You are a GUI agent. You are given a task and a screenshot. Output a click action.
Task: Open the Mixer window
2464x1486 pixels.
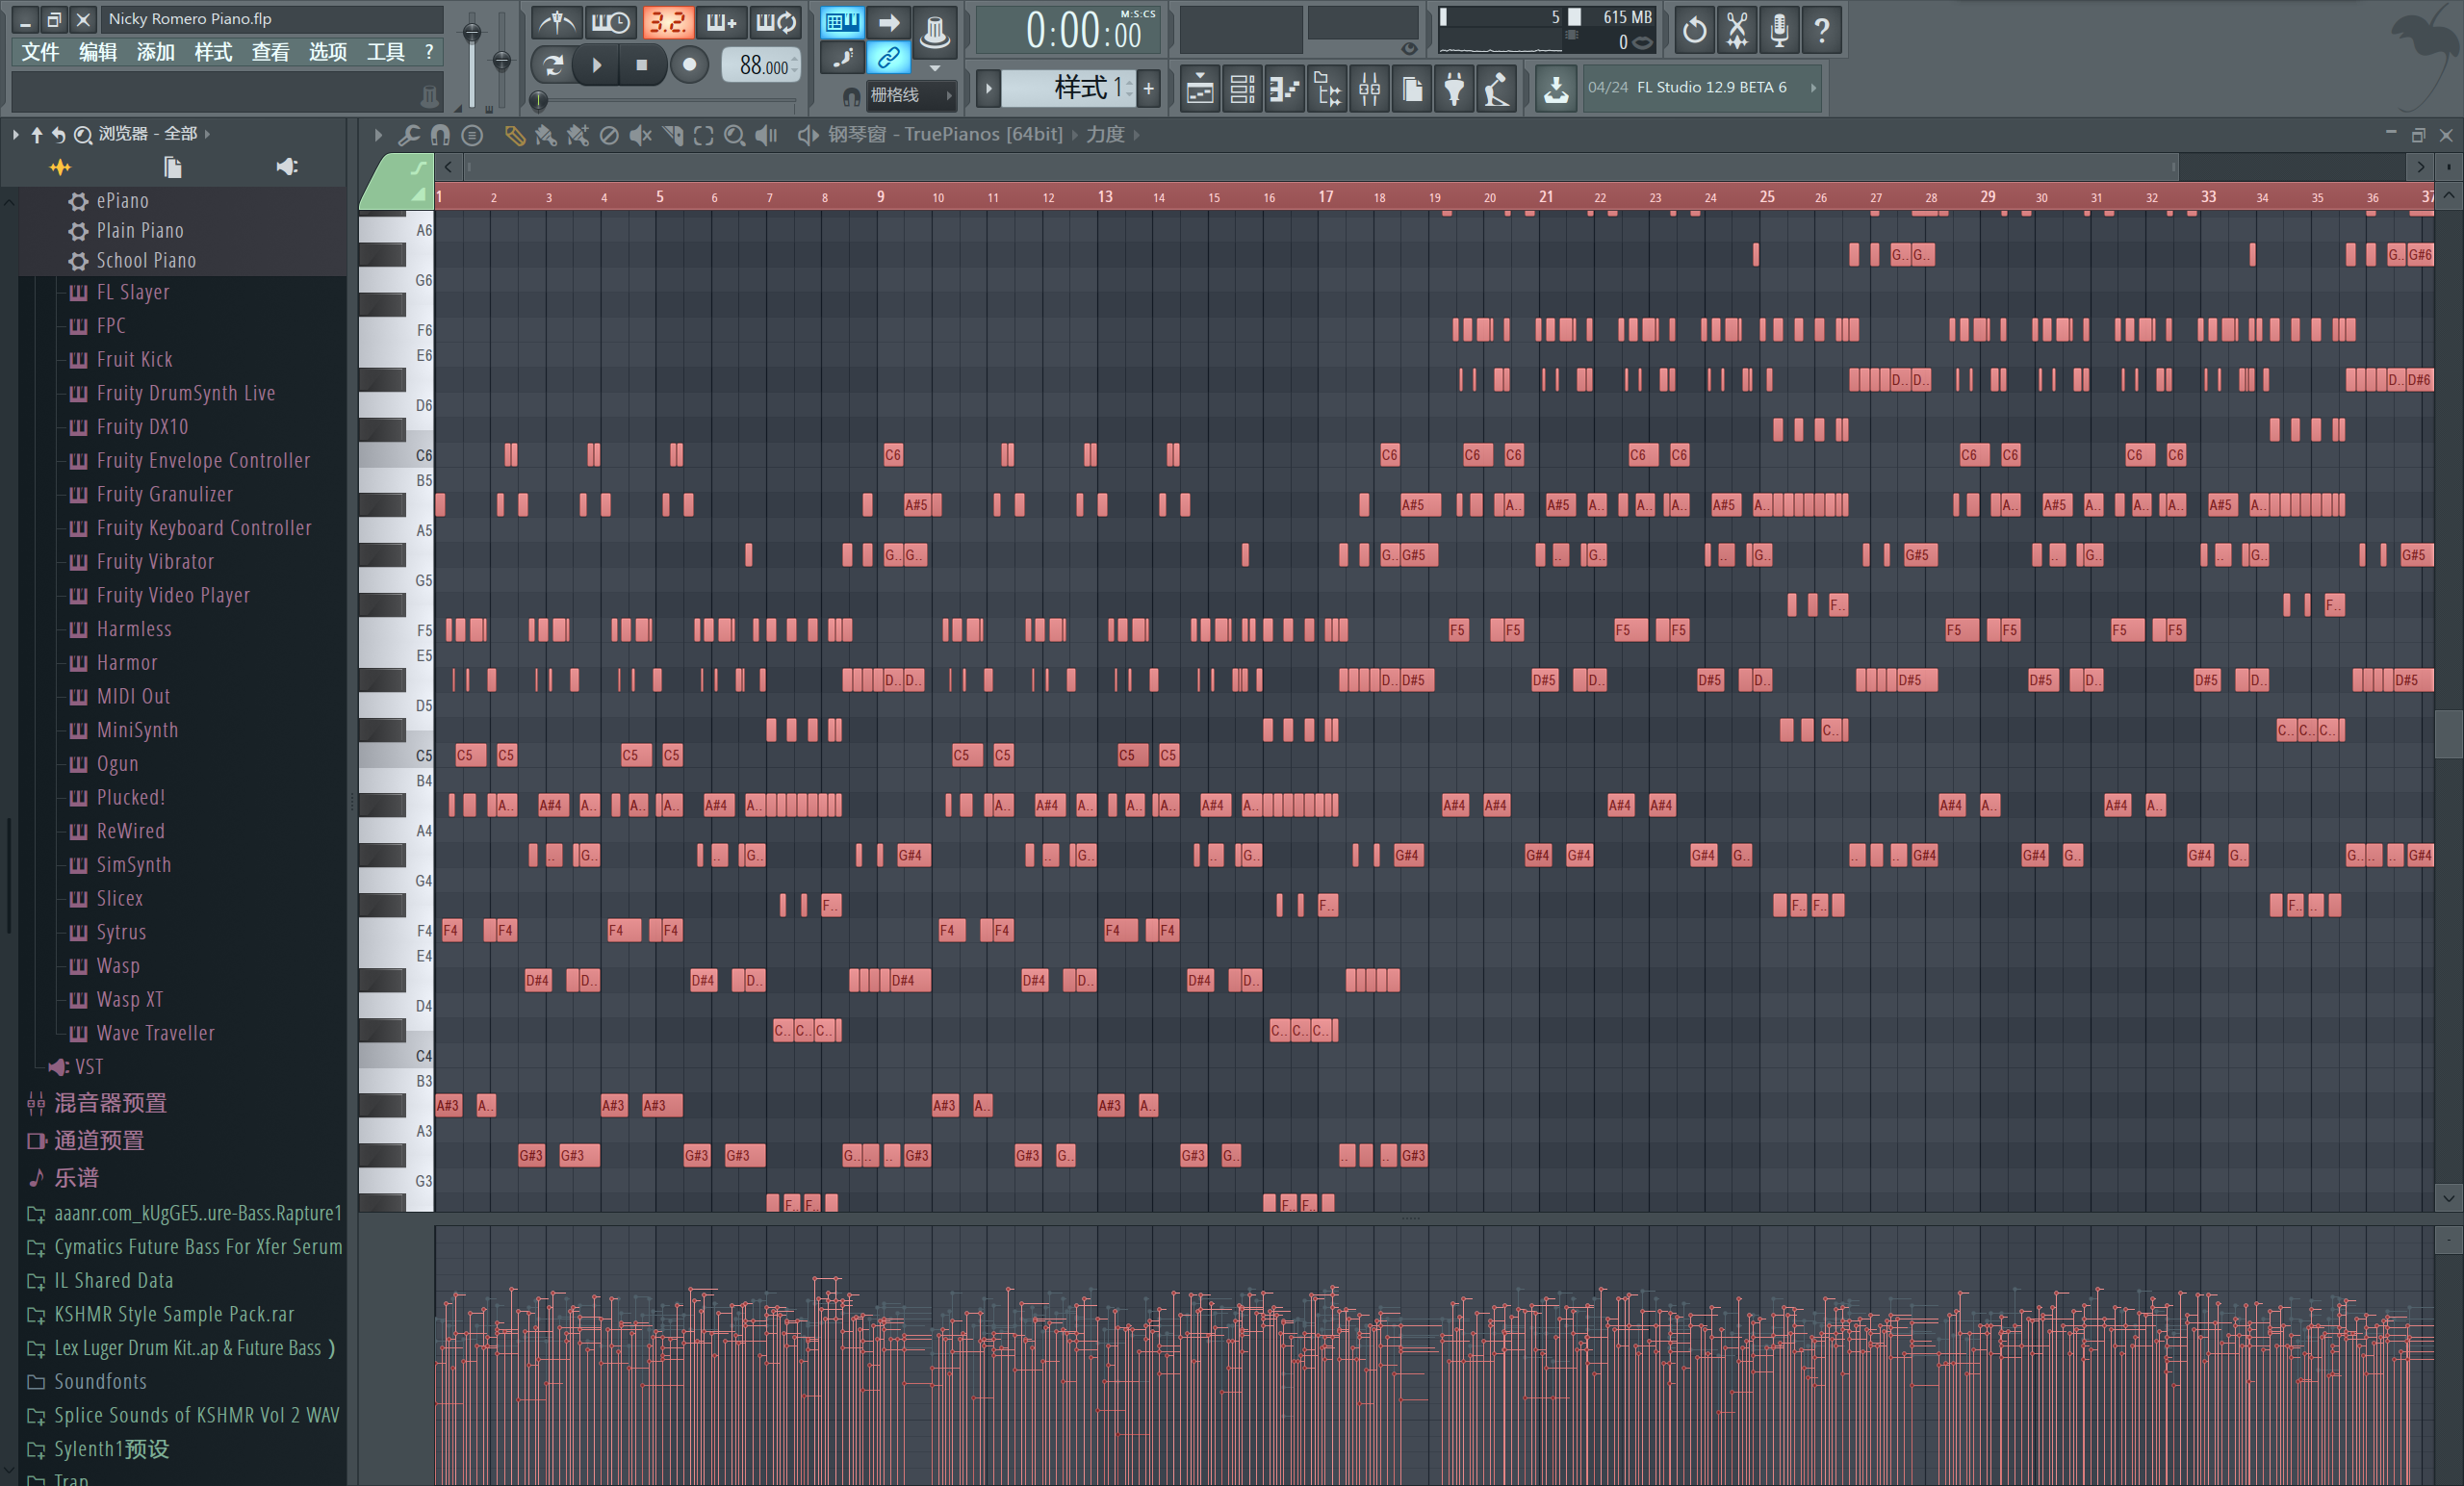[x=1369, y=89]
